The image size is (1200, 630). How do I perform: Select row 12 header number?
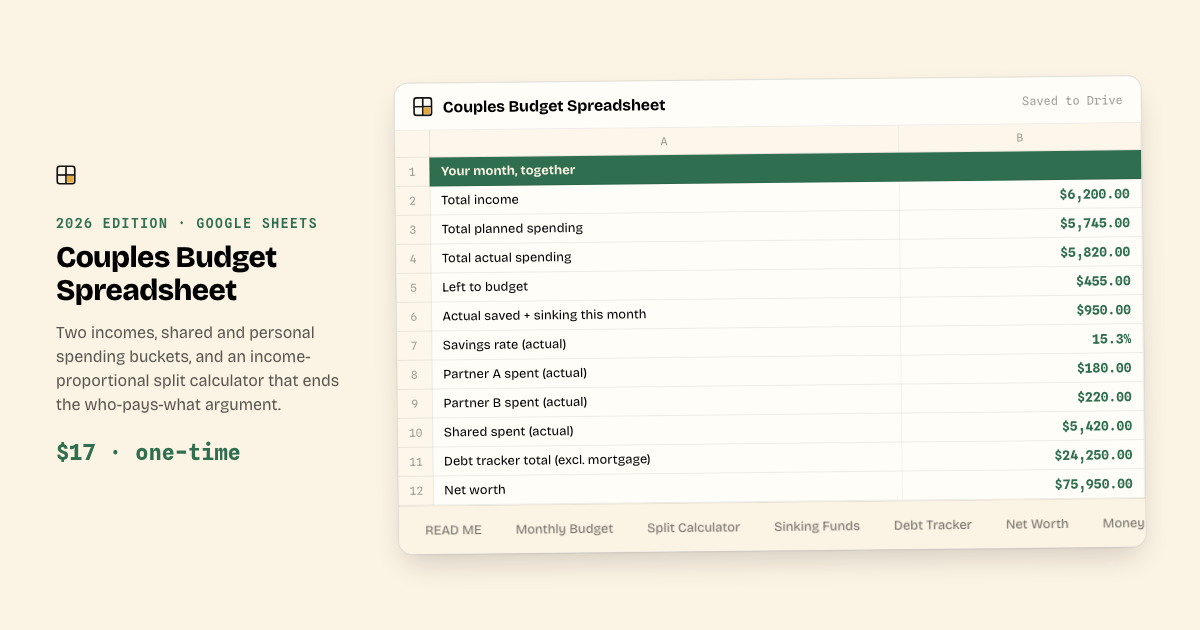(416, 491)
